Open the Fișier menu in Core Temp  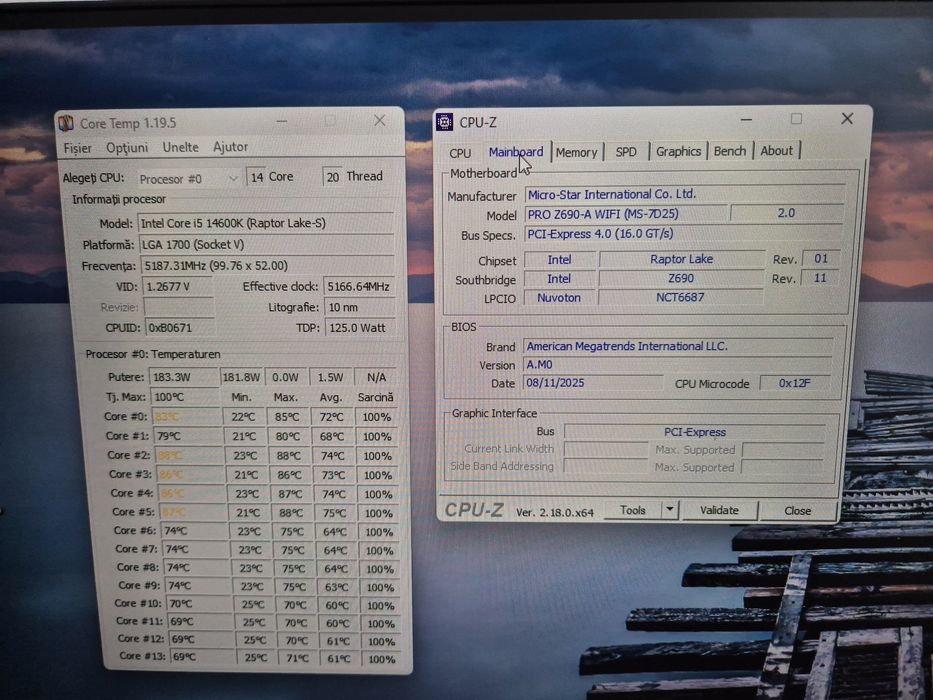(x=77, y=148)
